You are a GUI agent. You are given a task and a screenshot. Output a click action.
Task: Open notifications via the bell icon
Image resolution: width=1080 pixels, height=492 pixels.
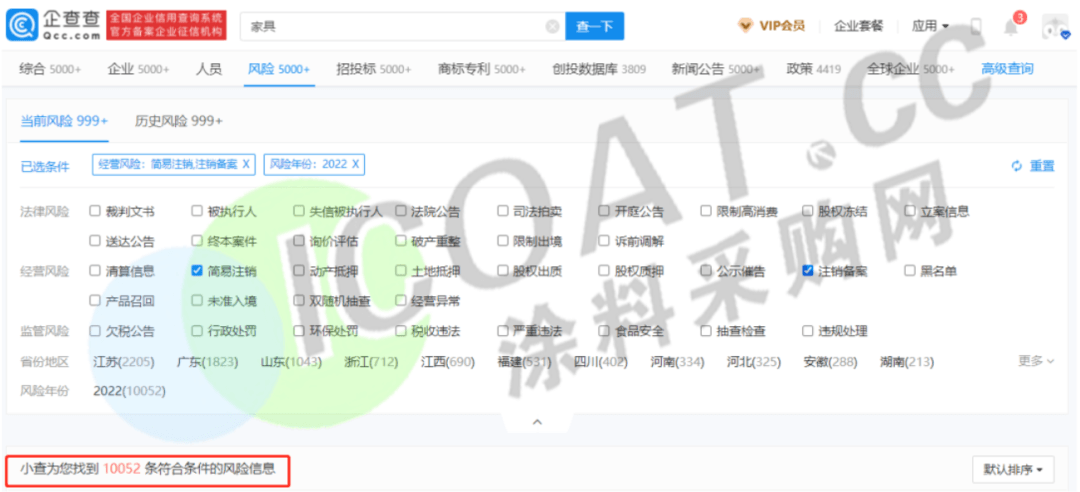coord(1011,27)
